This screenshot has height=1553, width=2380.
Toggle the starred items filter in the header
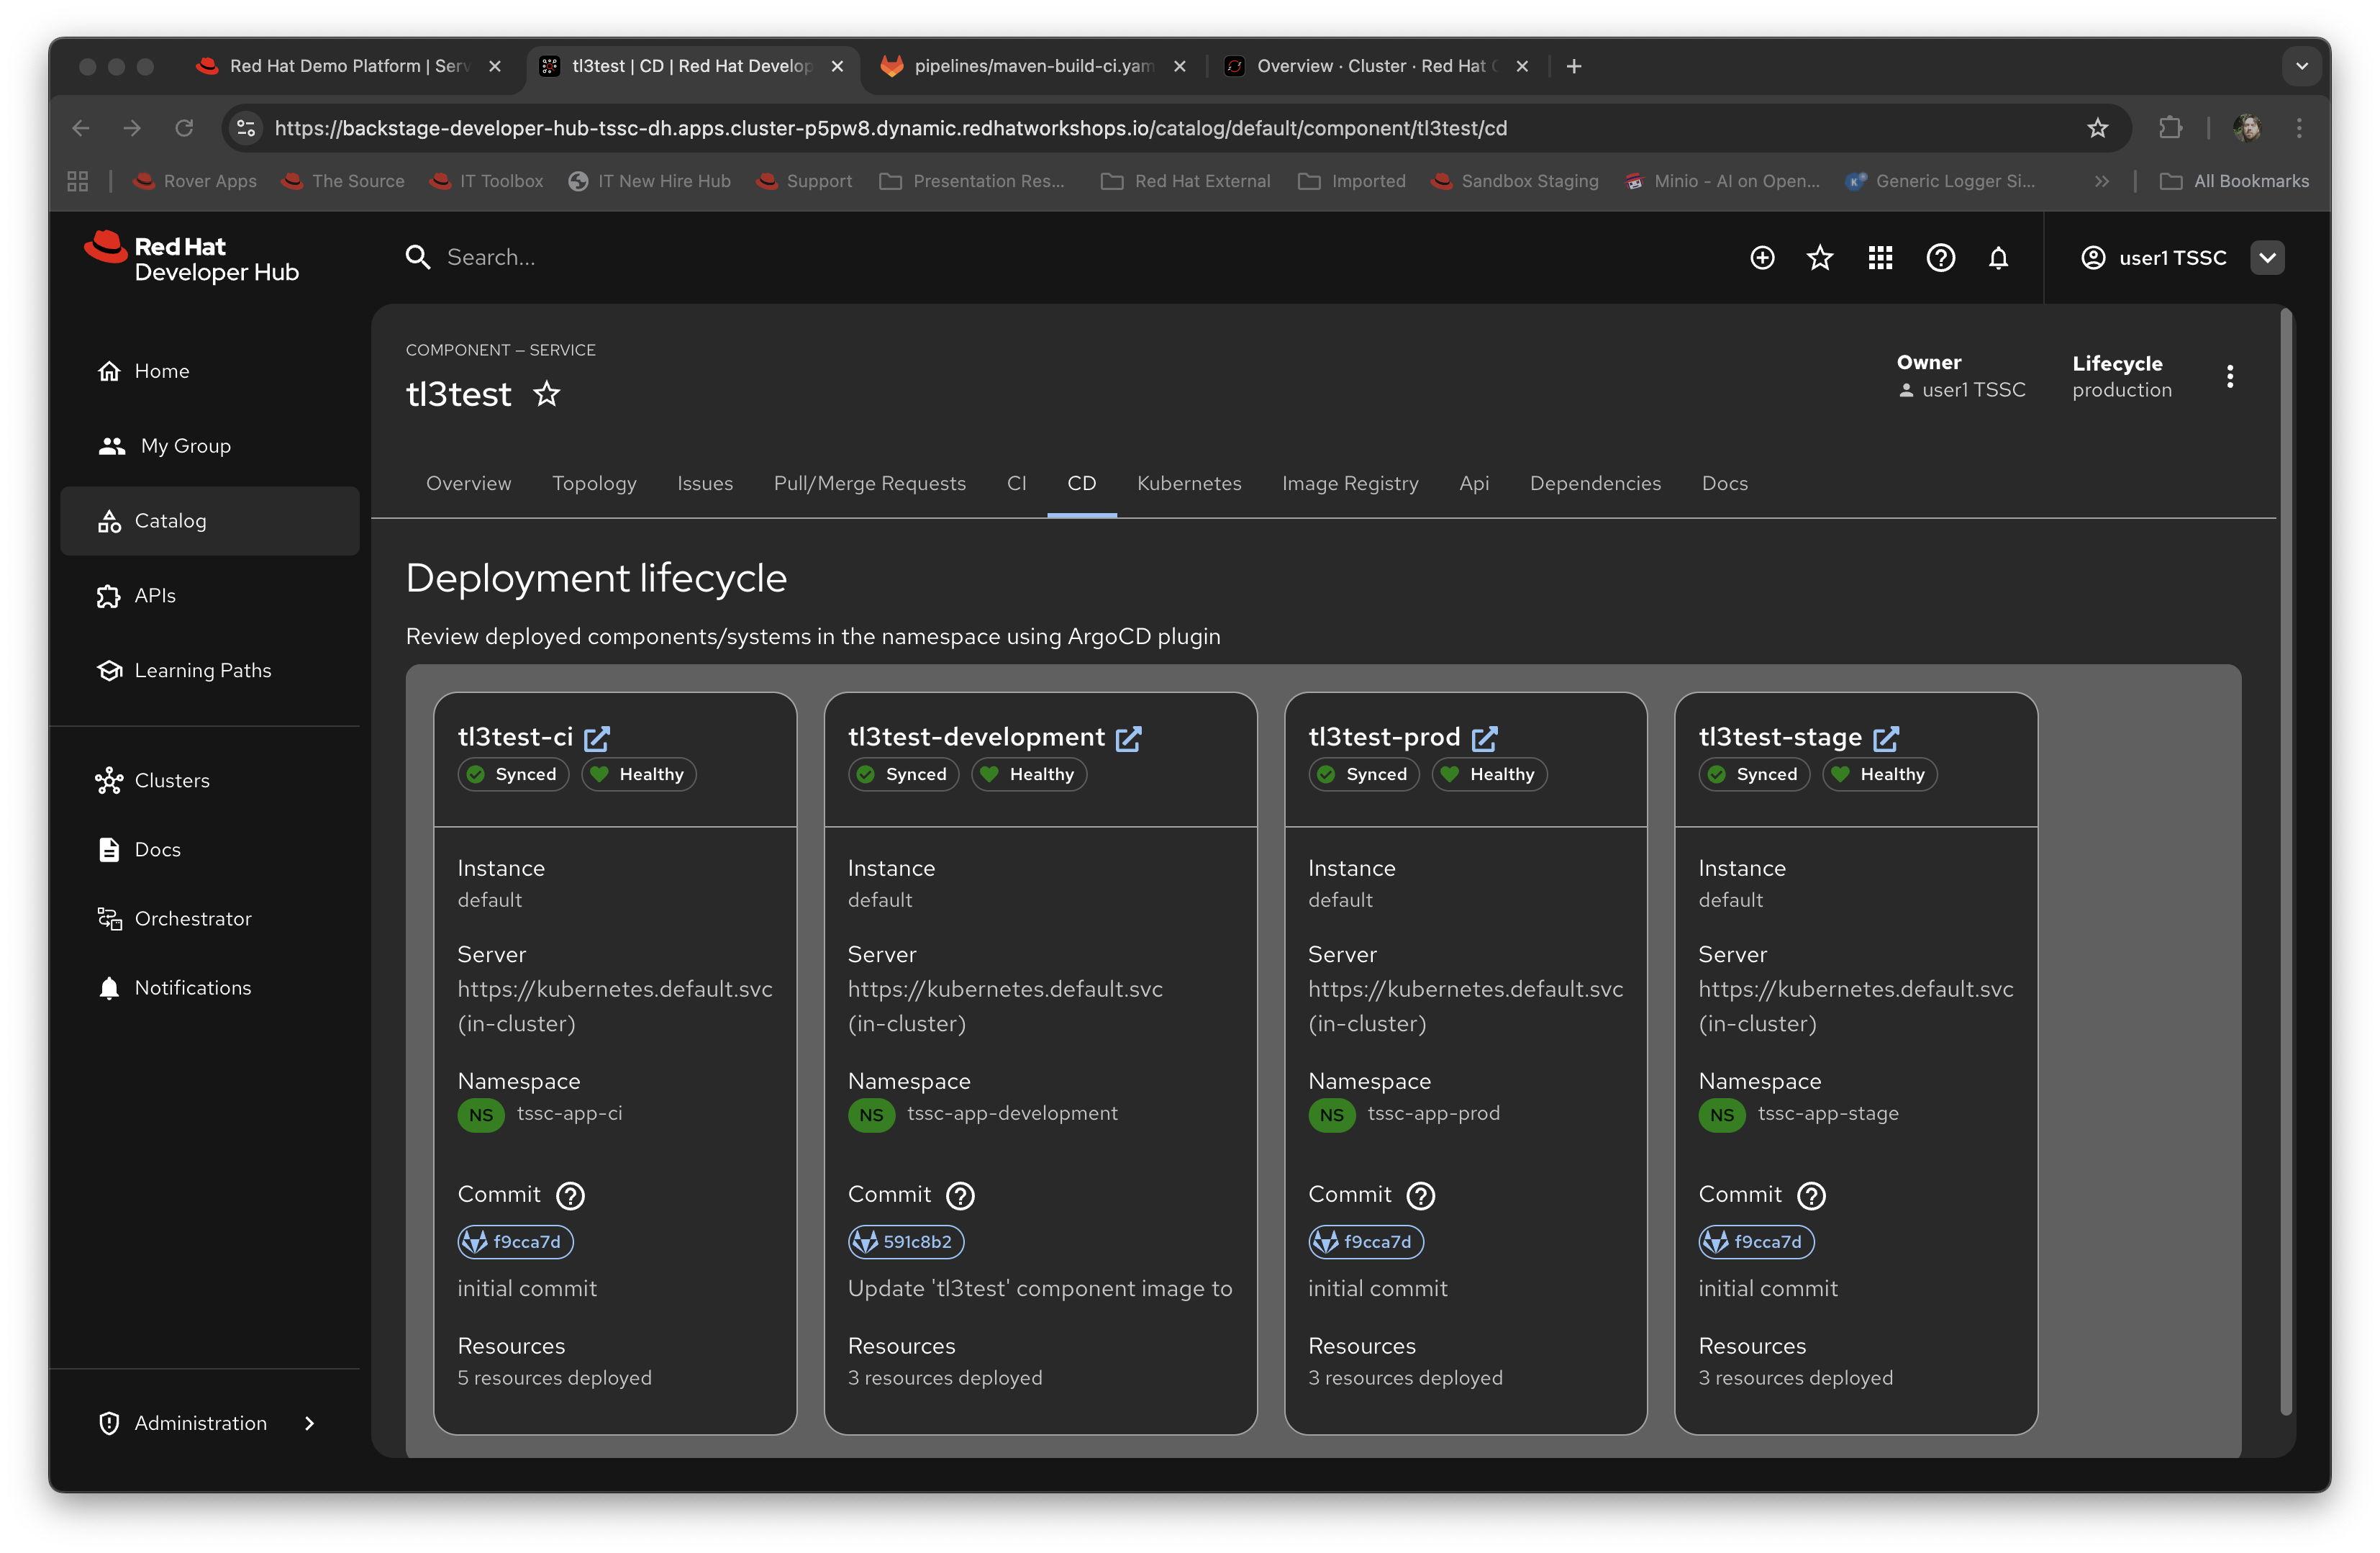pos(1820,257)
